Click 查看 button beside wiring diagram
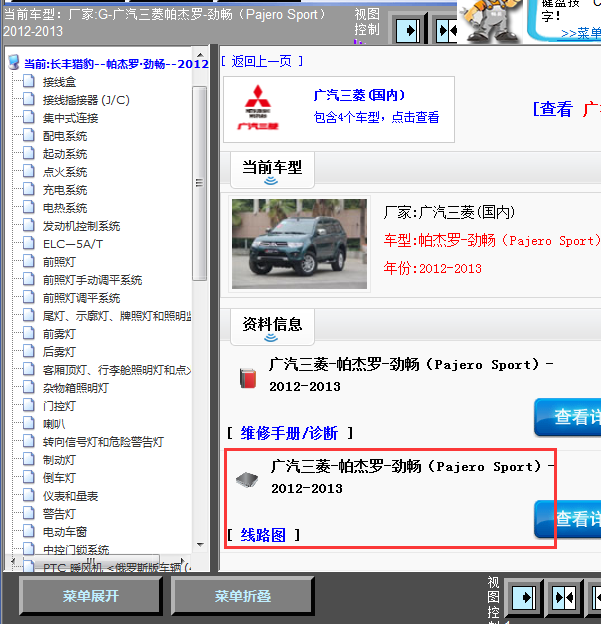The image size is (601, 624). [568, 519]
